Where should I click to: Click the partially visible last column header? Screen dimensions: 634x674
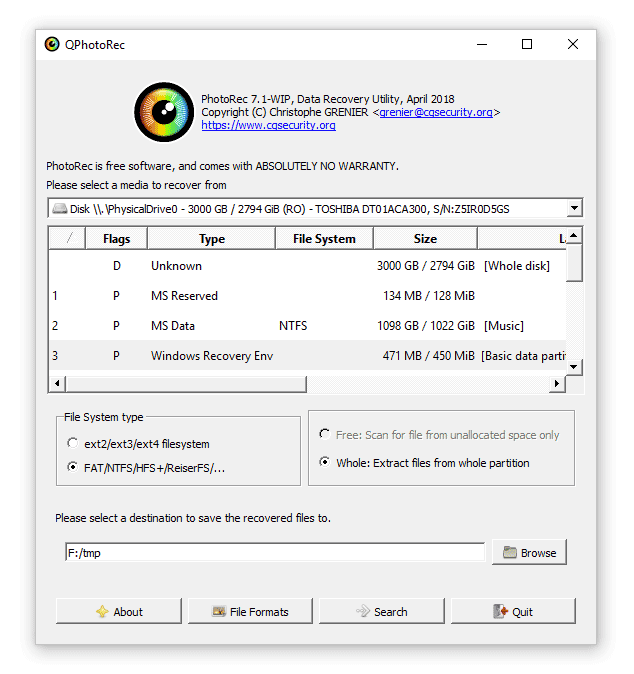pyautogui.click(x=522, y=239)
